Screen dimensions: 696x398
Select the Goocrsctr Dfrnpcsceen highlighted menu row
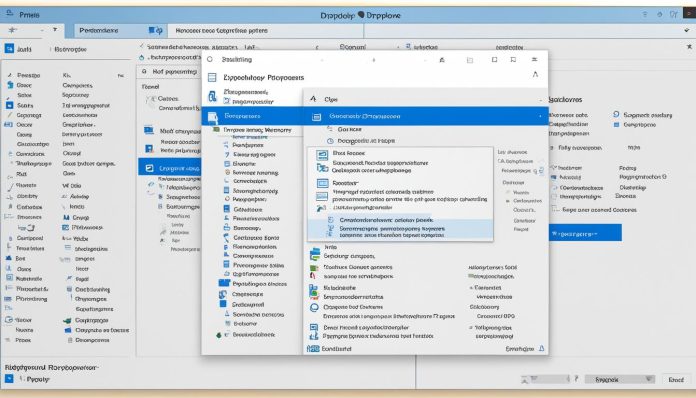tap(426, 116)
